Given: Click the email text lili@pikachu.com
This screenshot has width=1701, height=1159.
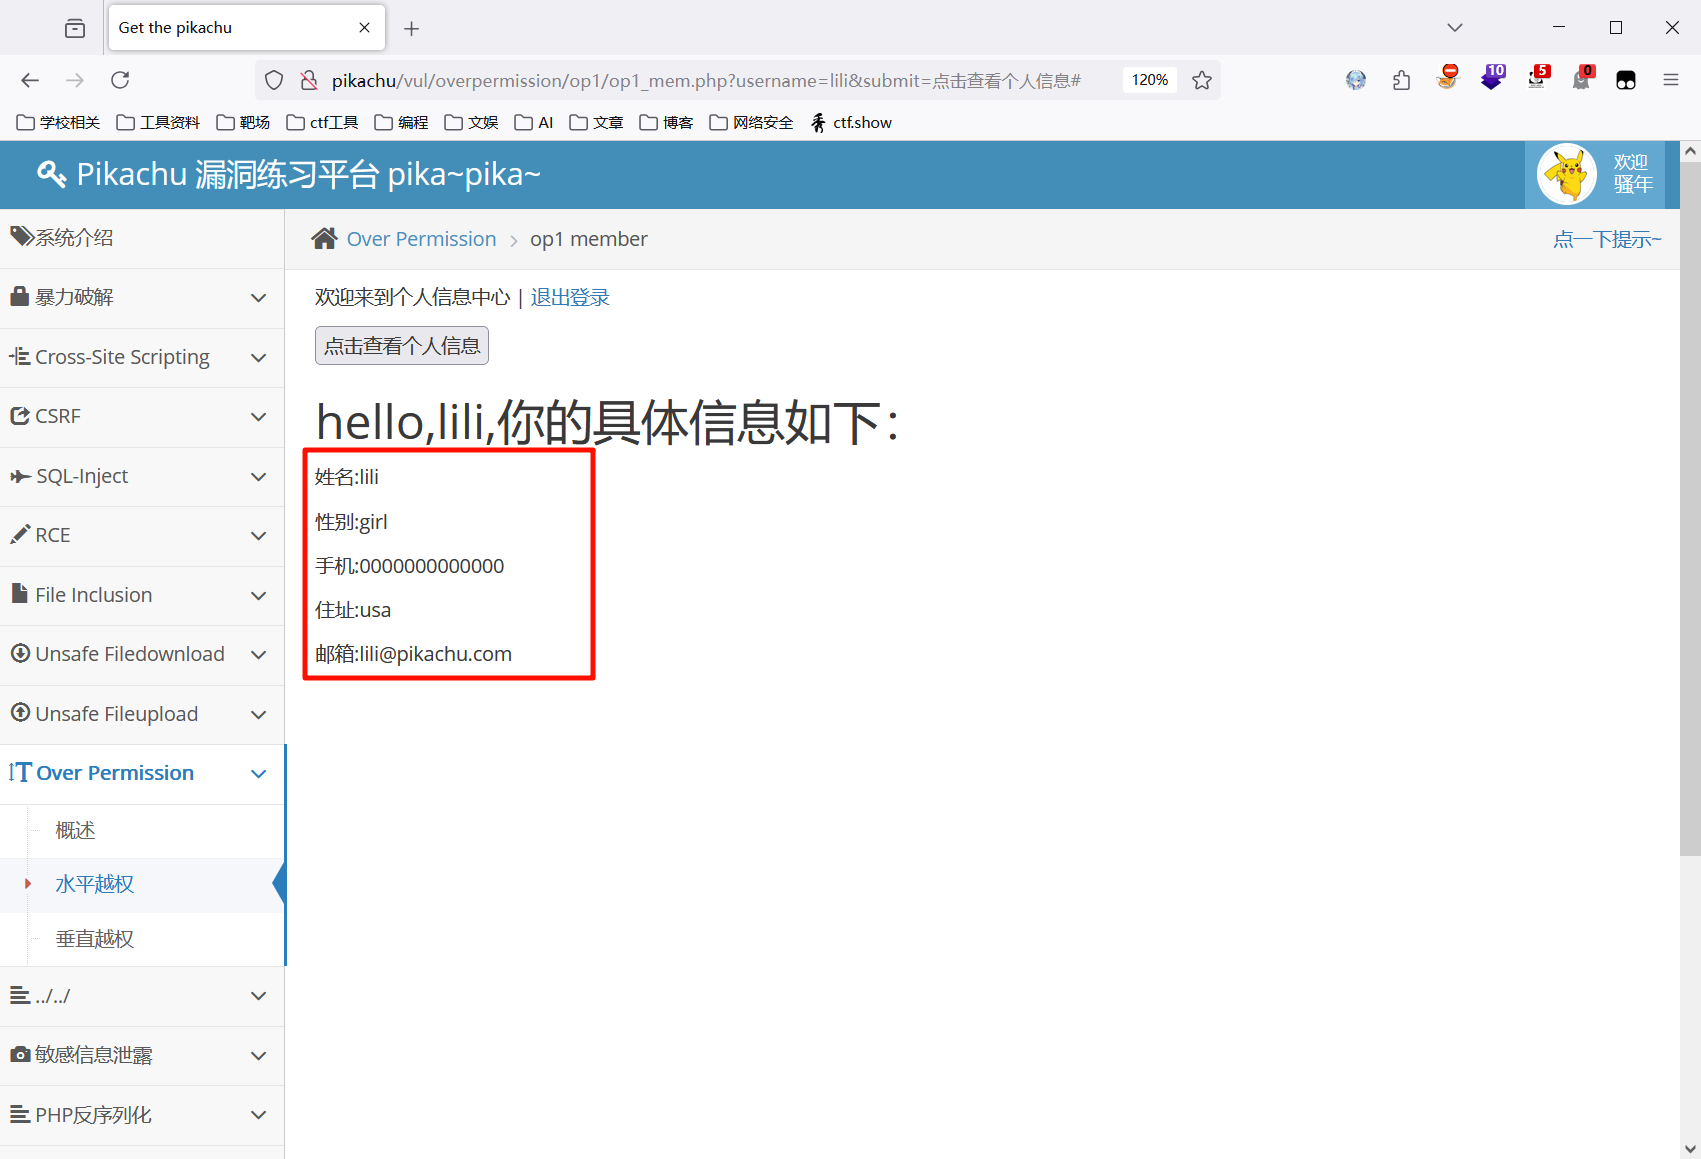Looking at the screenshot, I should tap(436, 654).
